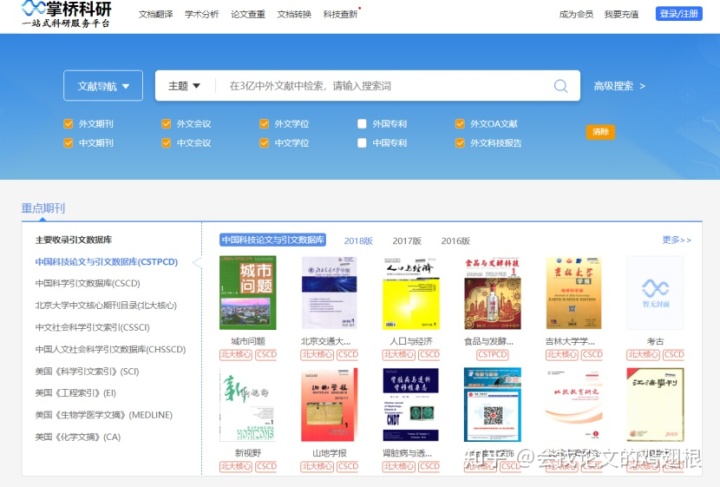The width and height of the screenshot is (720, 487).
Task: Click the magnifier search icon
Action: coord(560,86)
